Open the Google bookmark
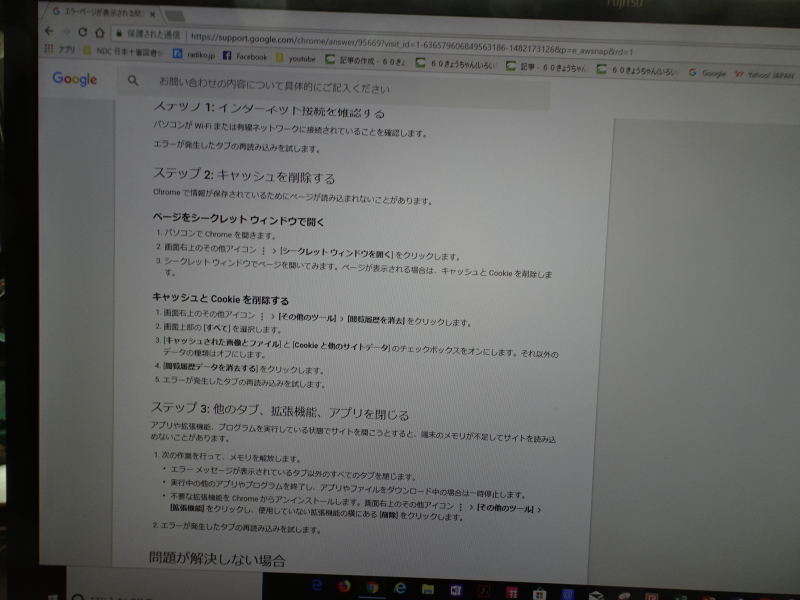Screen dimensions: 800x600 tap(707, 73)
